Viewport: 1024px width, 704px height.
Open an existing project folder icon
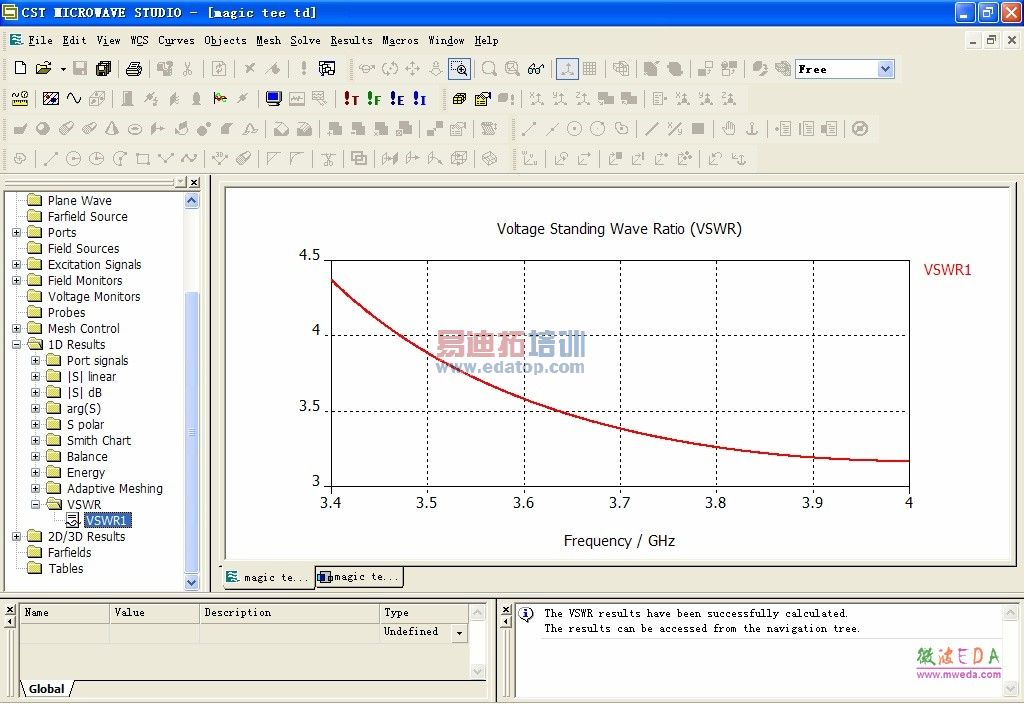pyautogui.click(x=43, y=68)
